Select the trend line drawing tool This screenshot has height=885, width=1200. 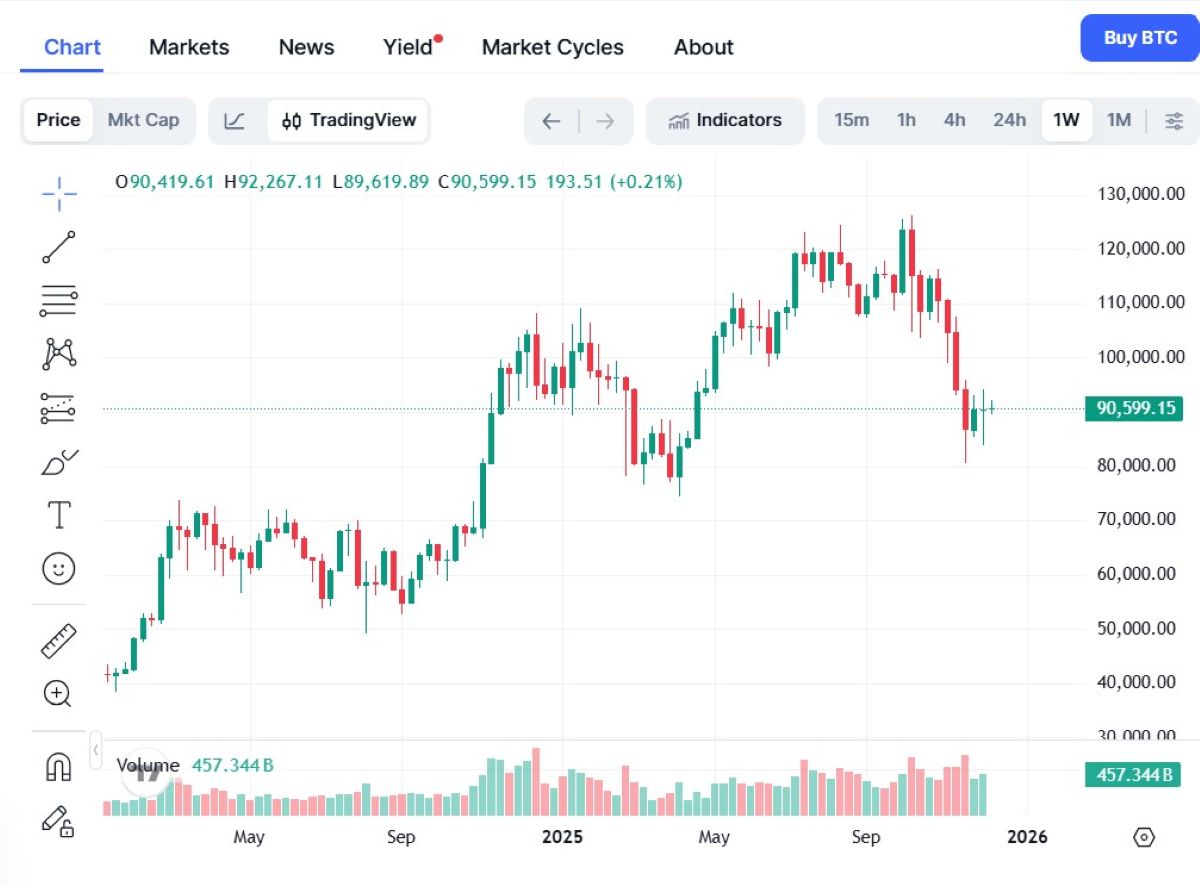pos(59,247)
